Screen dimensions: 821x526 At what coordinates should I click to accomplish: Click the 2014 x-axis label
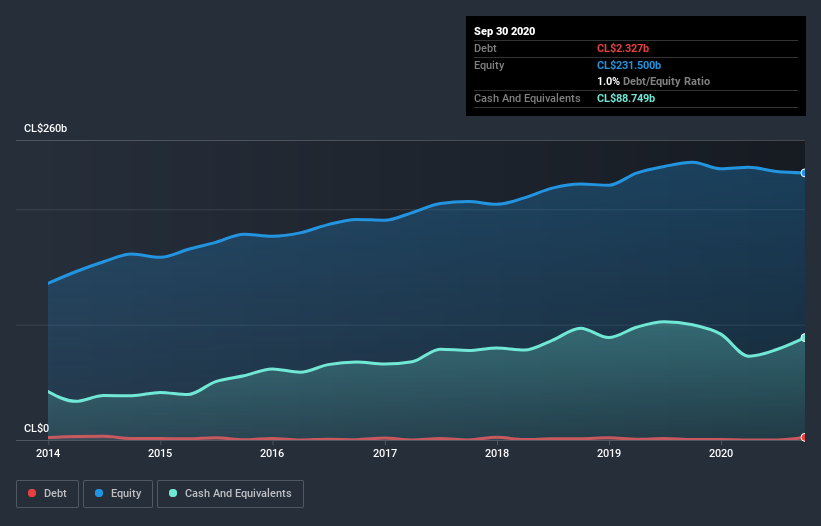click(x=48, y=453)
